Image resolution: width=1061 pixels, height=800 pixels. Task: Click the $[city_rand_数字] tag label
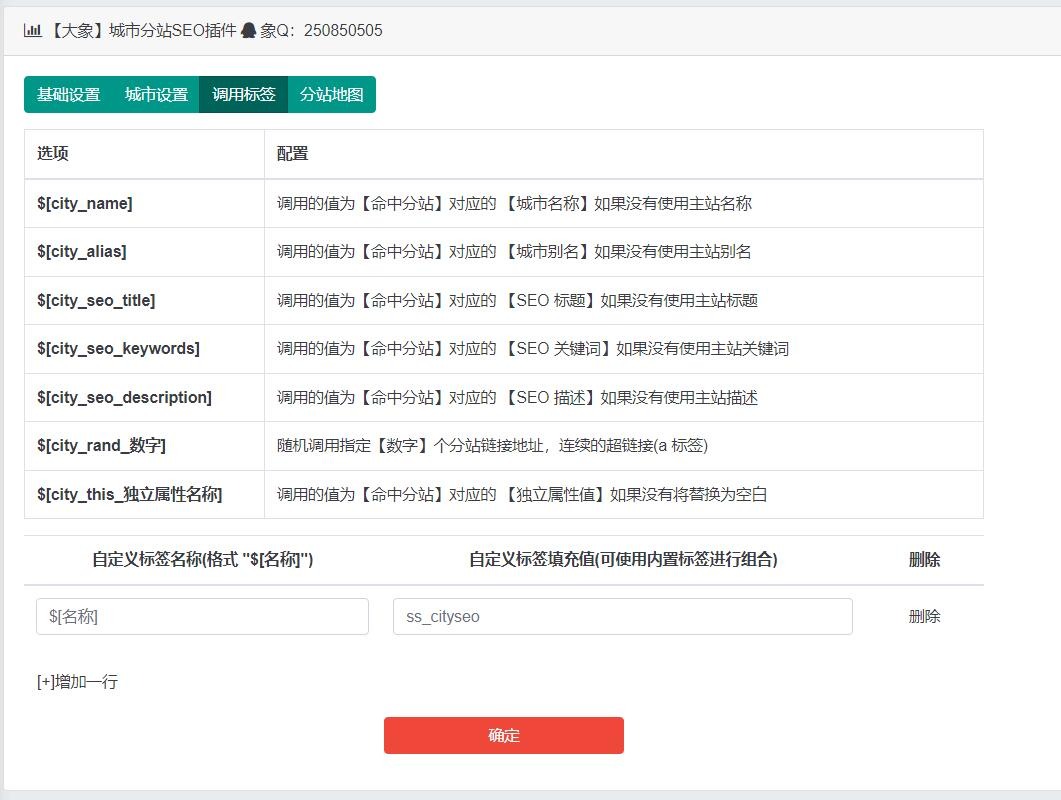click(x=101, y=446)
